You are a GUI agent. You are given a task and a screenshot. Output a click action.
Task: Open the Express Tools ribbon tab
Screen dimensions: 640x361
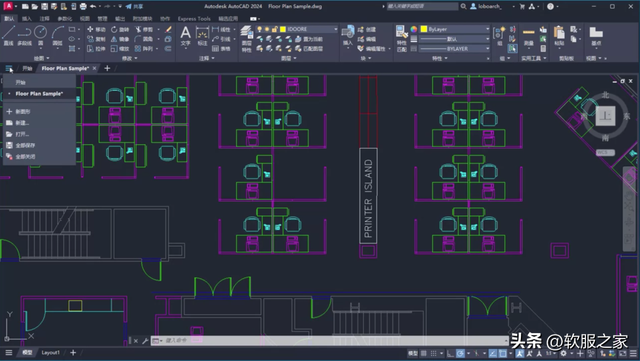point(194,18)
